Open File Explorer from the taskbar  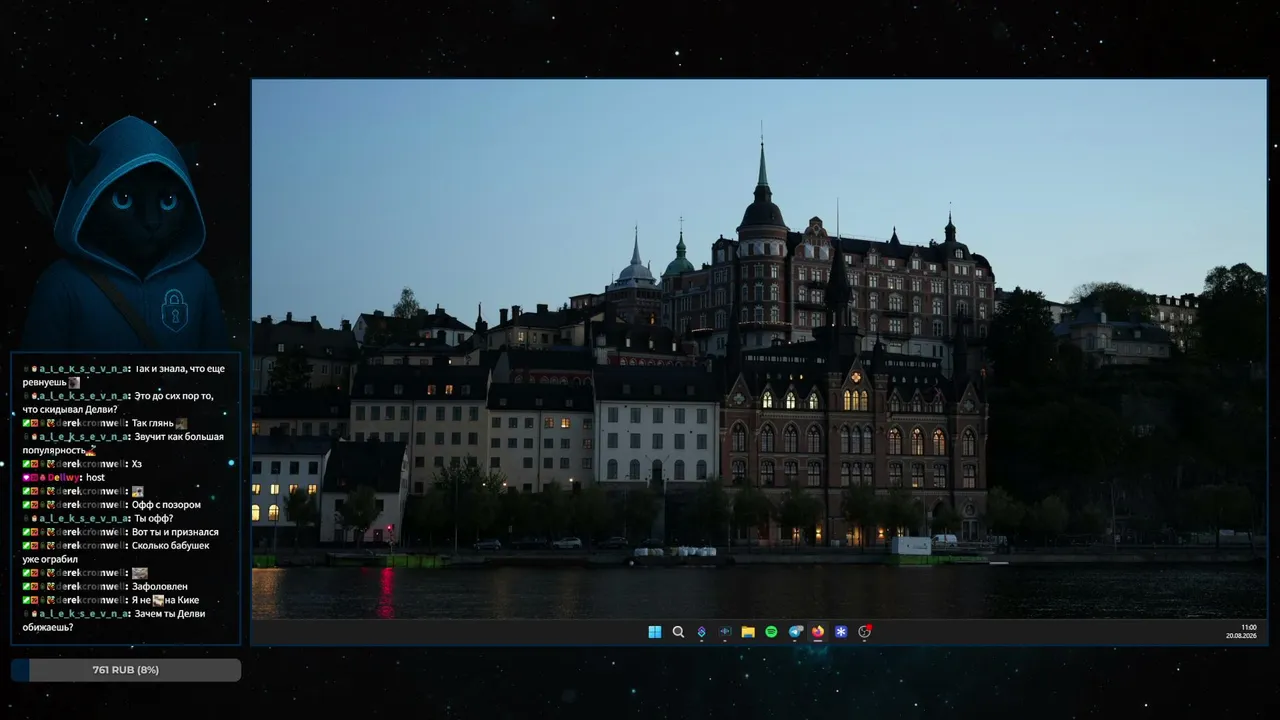click(748, 632)
